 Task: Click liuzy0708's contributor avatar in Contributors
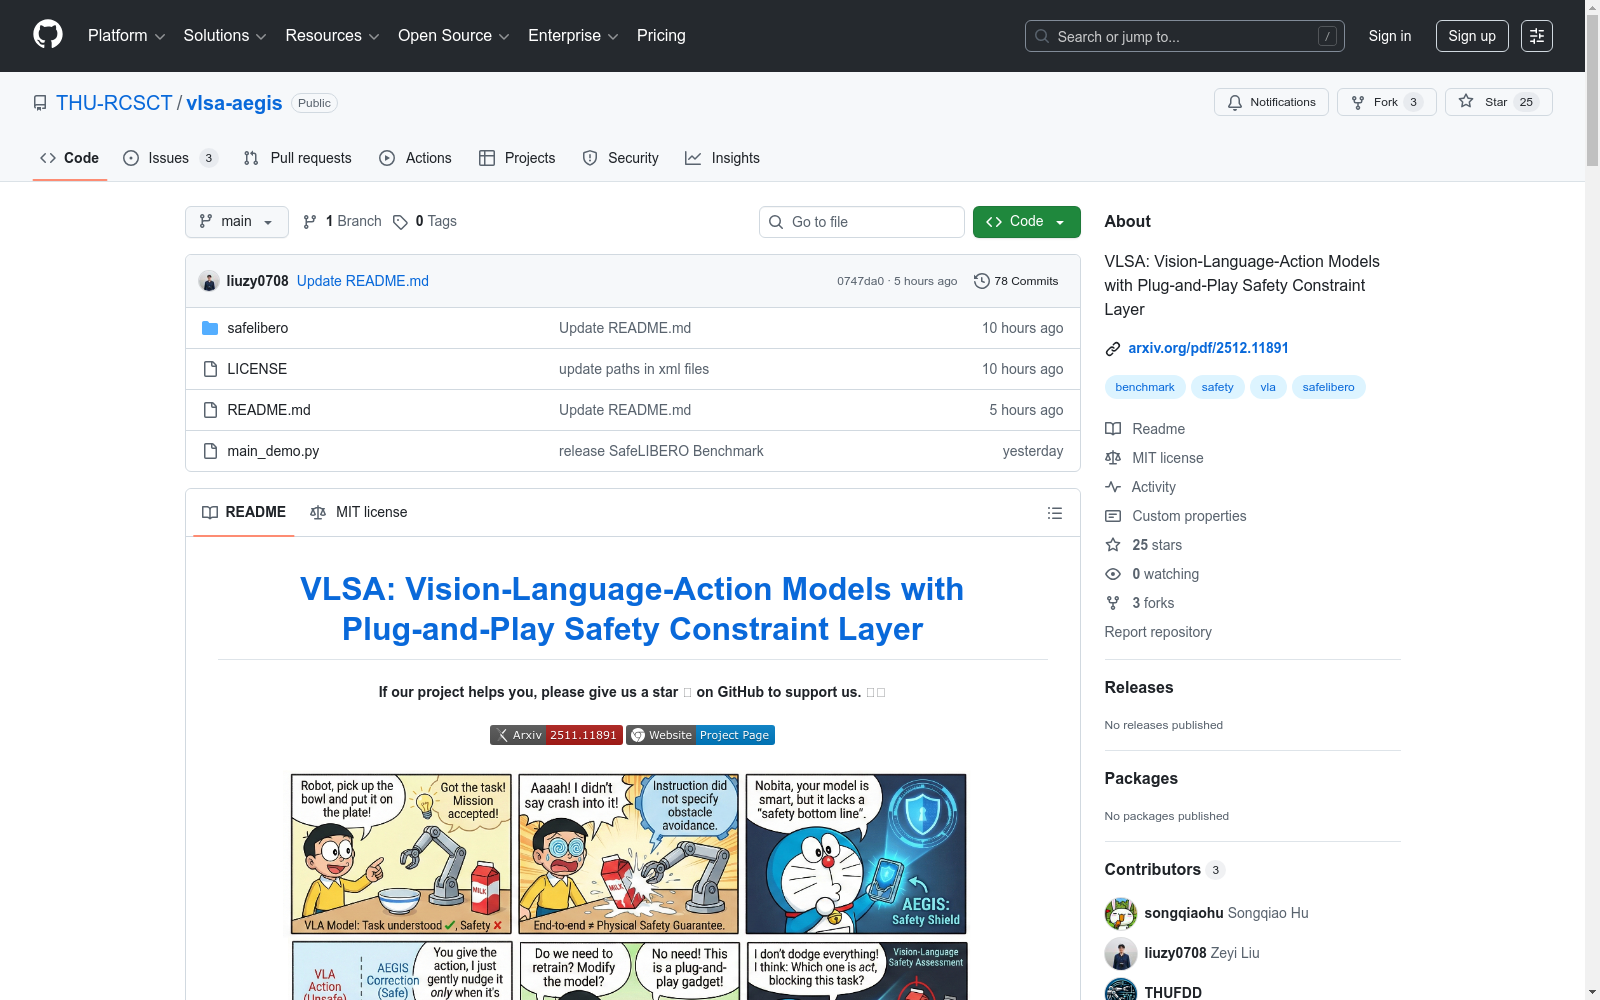click(1121, 953)
